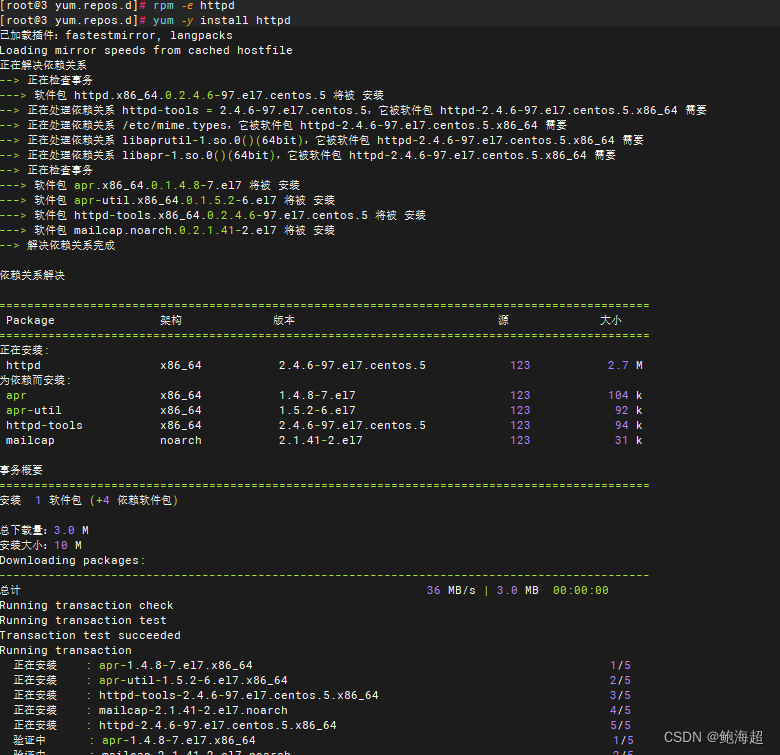Click install line 'mailcap-2.1.41-2.el7.noarch'

click(x=193, y=710)
